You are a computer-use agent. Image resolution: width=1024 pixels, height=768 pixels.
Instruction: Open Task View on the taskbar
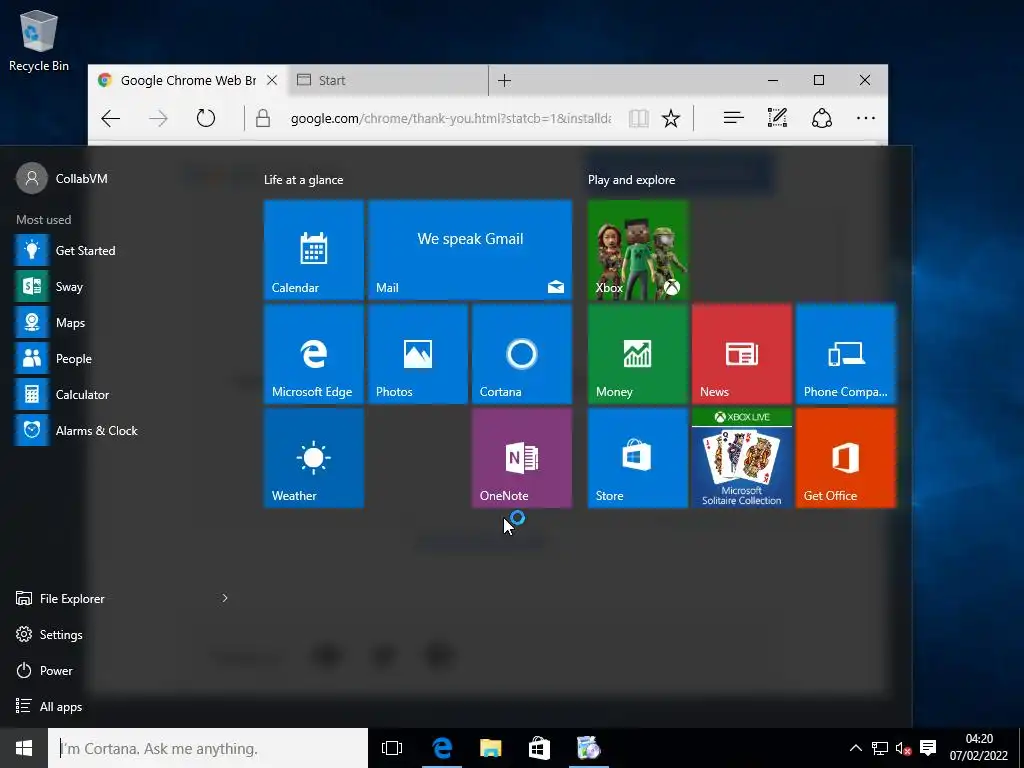[x=392, y=748]
